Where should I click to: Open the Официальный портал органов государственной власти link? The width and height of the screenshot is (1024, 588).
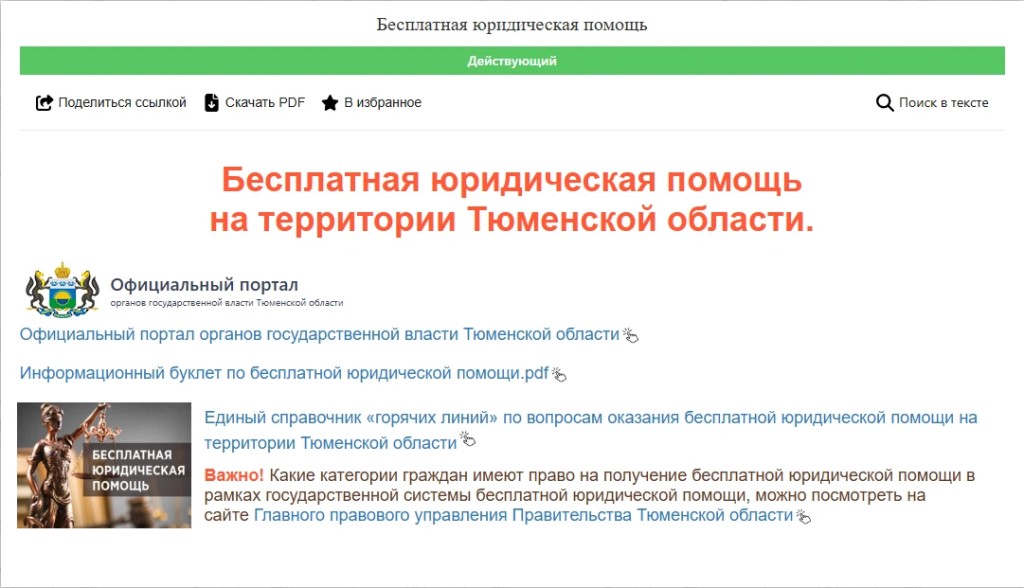320,335
